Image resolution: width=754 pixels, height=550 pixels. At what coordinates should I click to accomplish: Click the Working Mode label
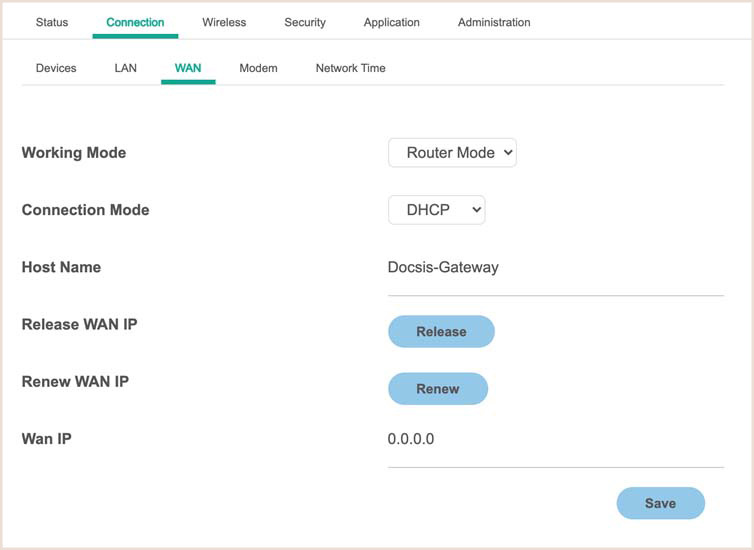click(x=74, y=153)
